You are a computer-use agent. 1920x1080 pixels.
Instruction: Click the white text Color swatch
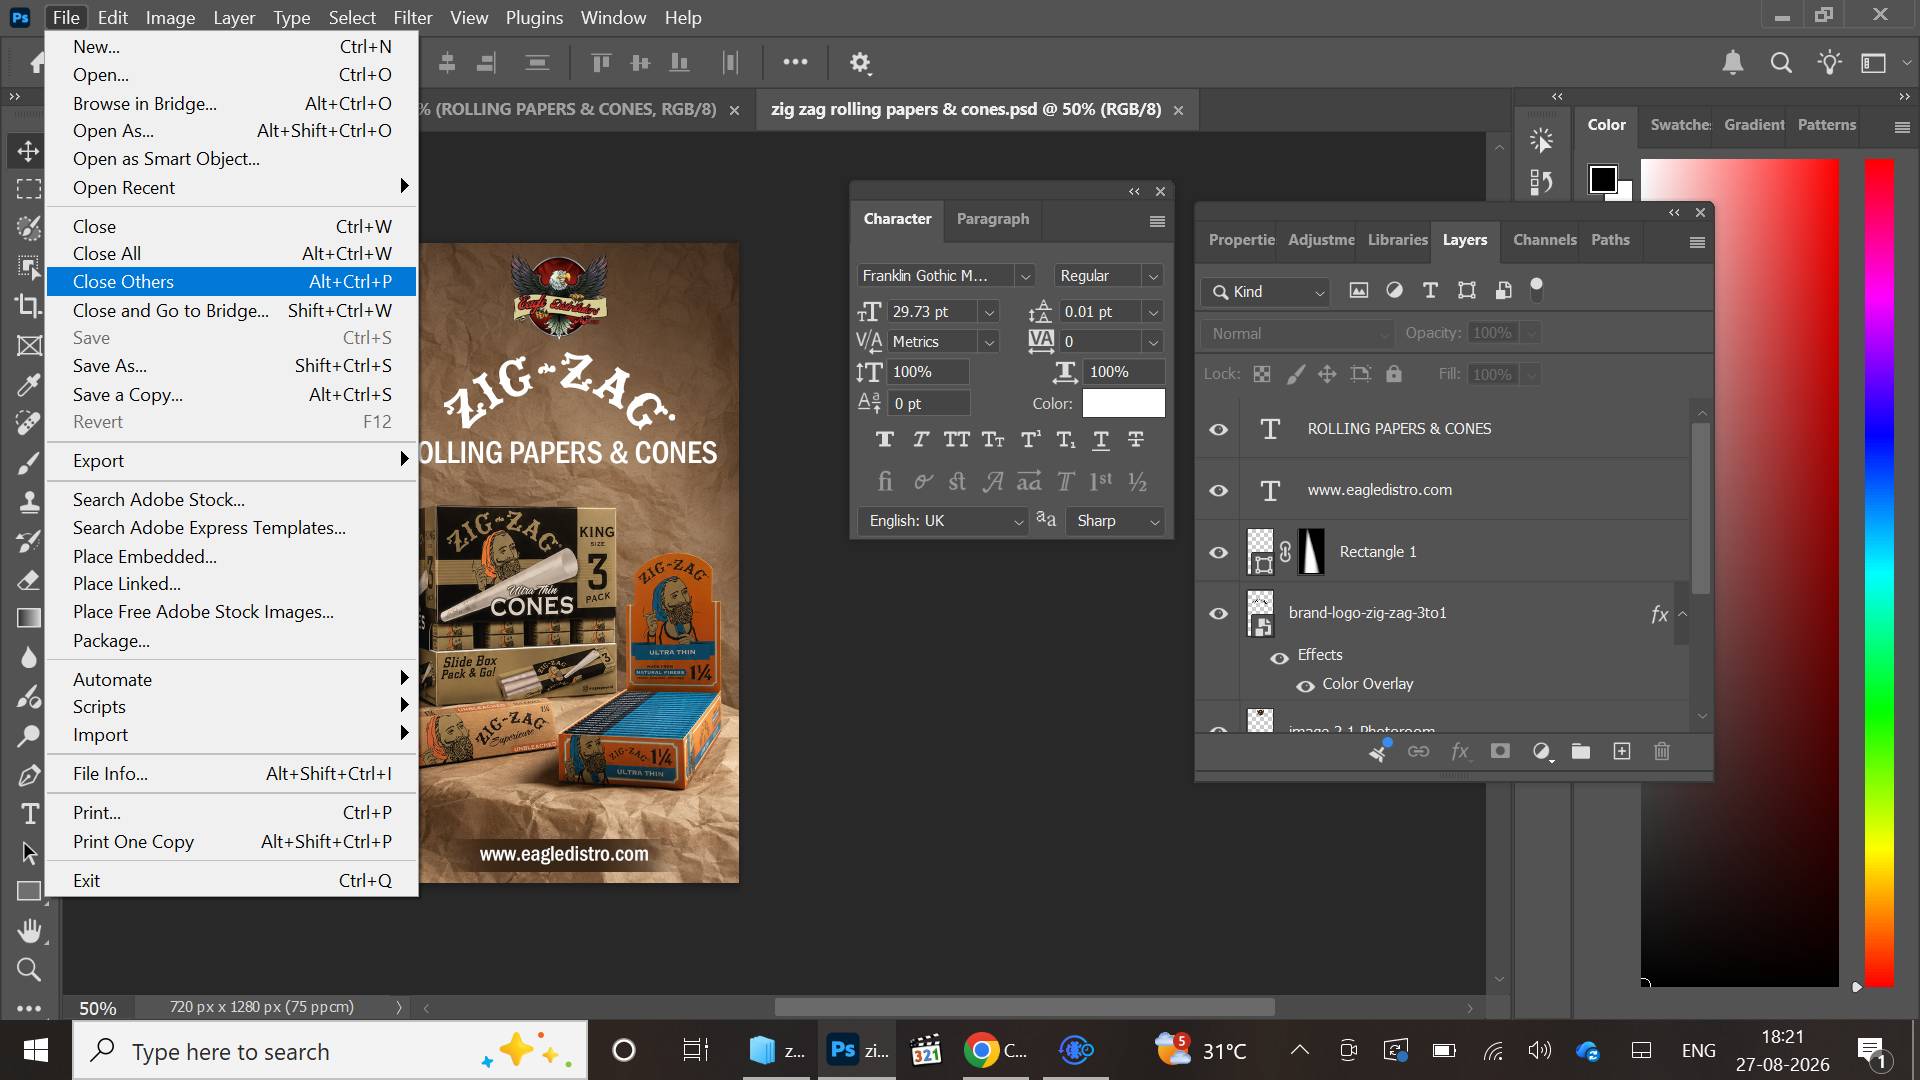[x=1123, y=403]
